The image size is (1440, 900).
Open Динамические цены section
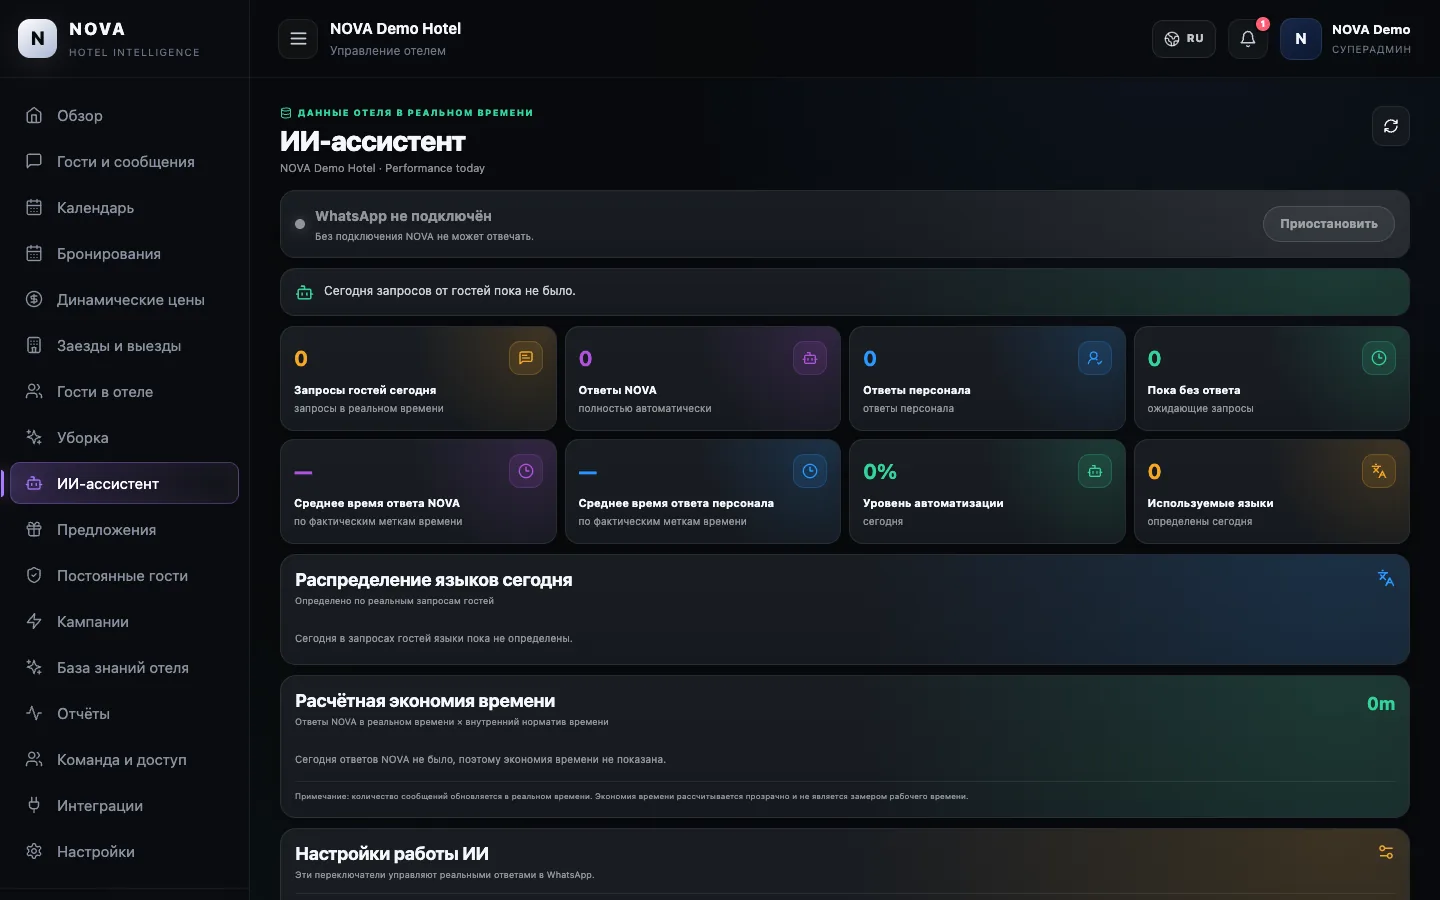coord(124,300)
